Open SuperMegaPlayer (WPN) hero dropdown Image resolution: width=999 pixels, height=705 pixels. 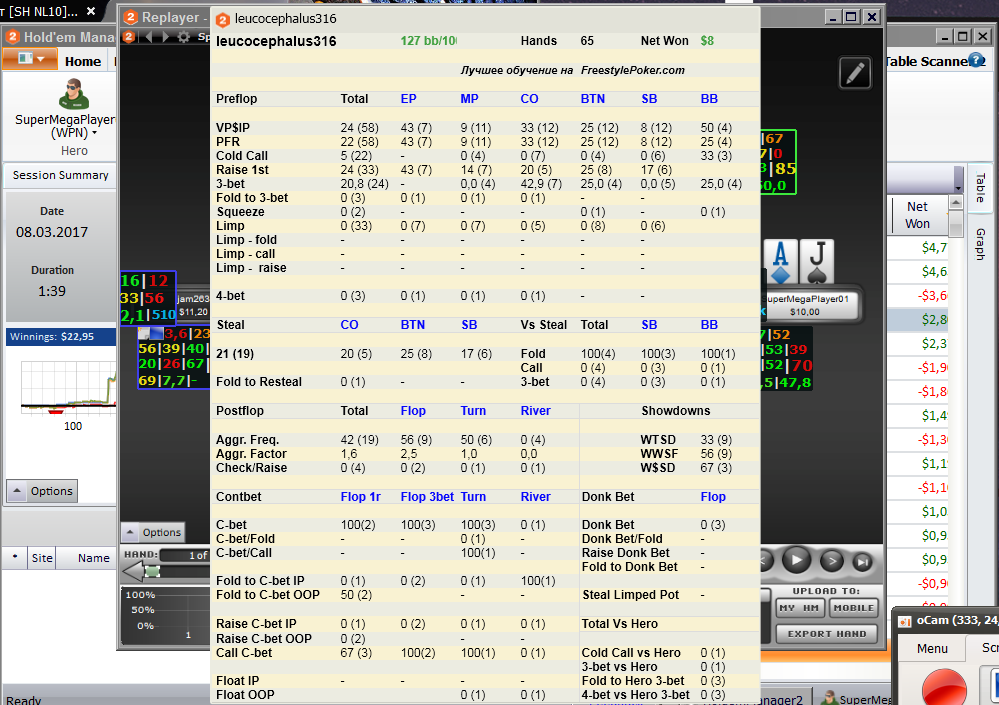tap(94, 133)
